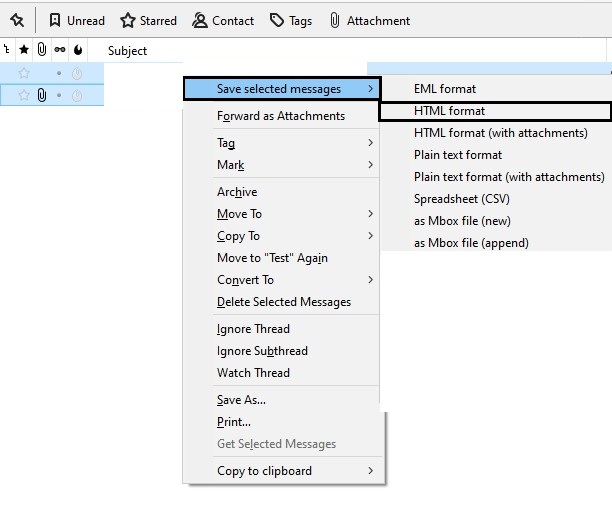Screen dimensions: 612x505
Task: Sort messages by Subject column
Action: [x=127, y=51]
